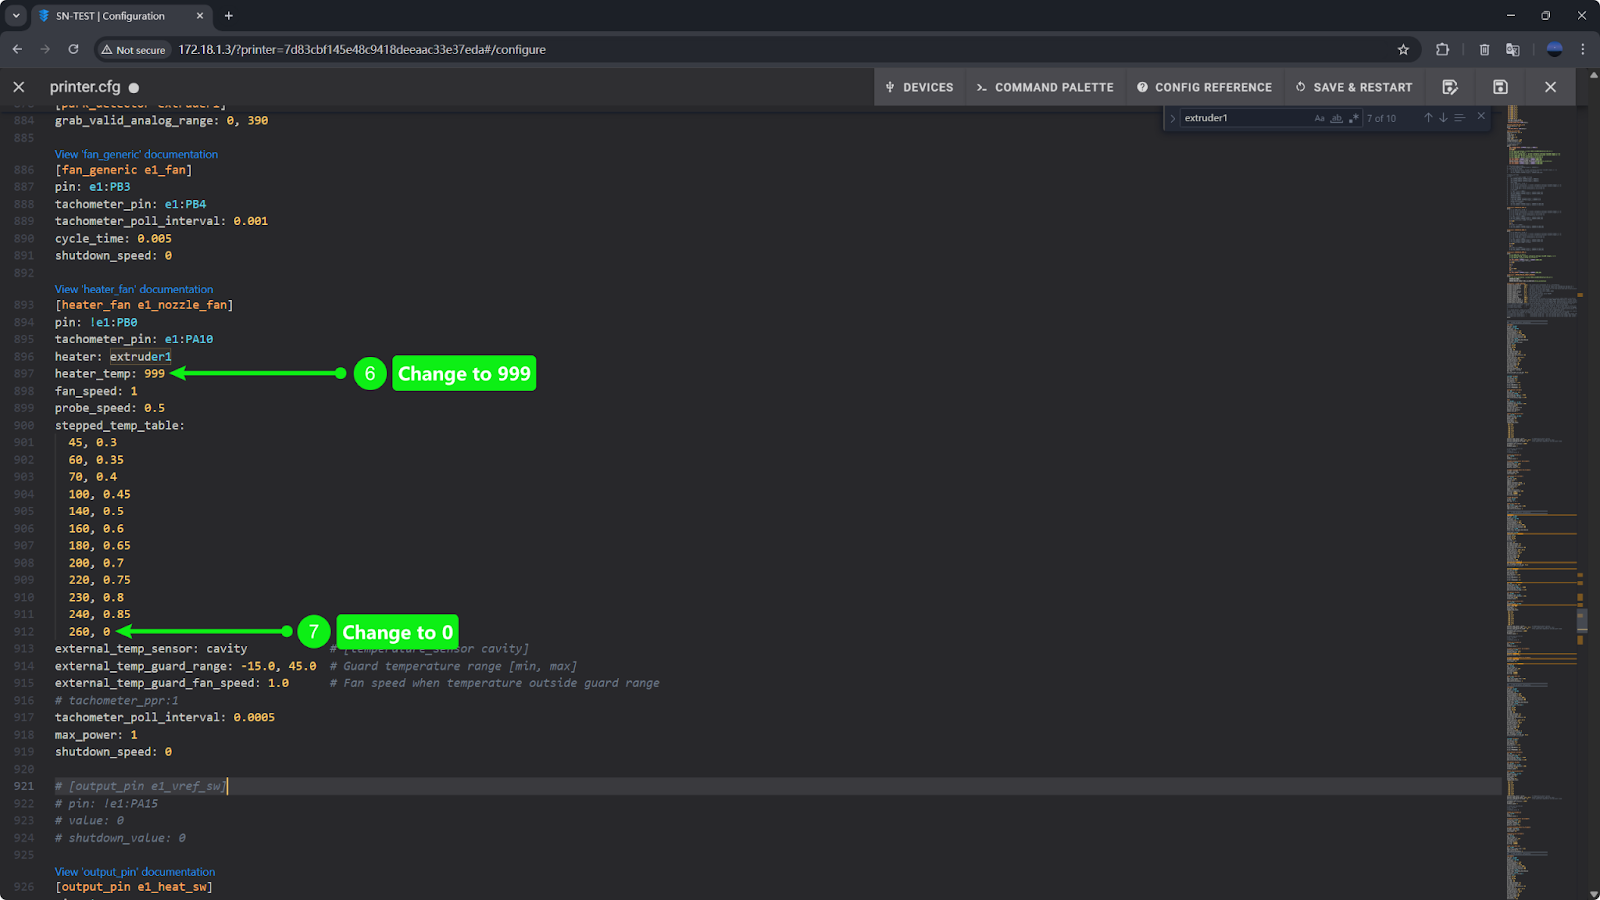Click the '[fan_generic e1_fan]' section header
The width and height of the screenshot is (1600, 900).
(x=123, y=170)
